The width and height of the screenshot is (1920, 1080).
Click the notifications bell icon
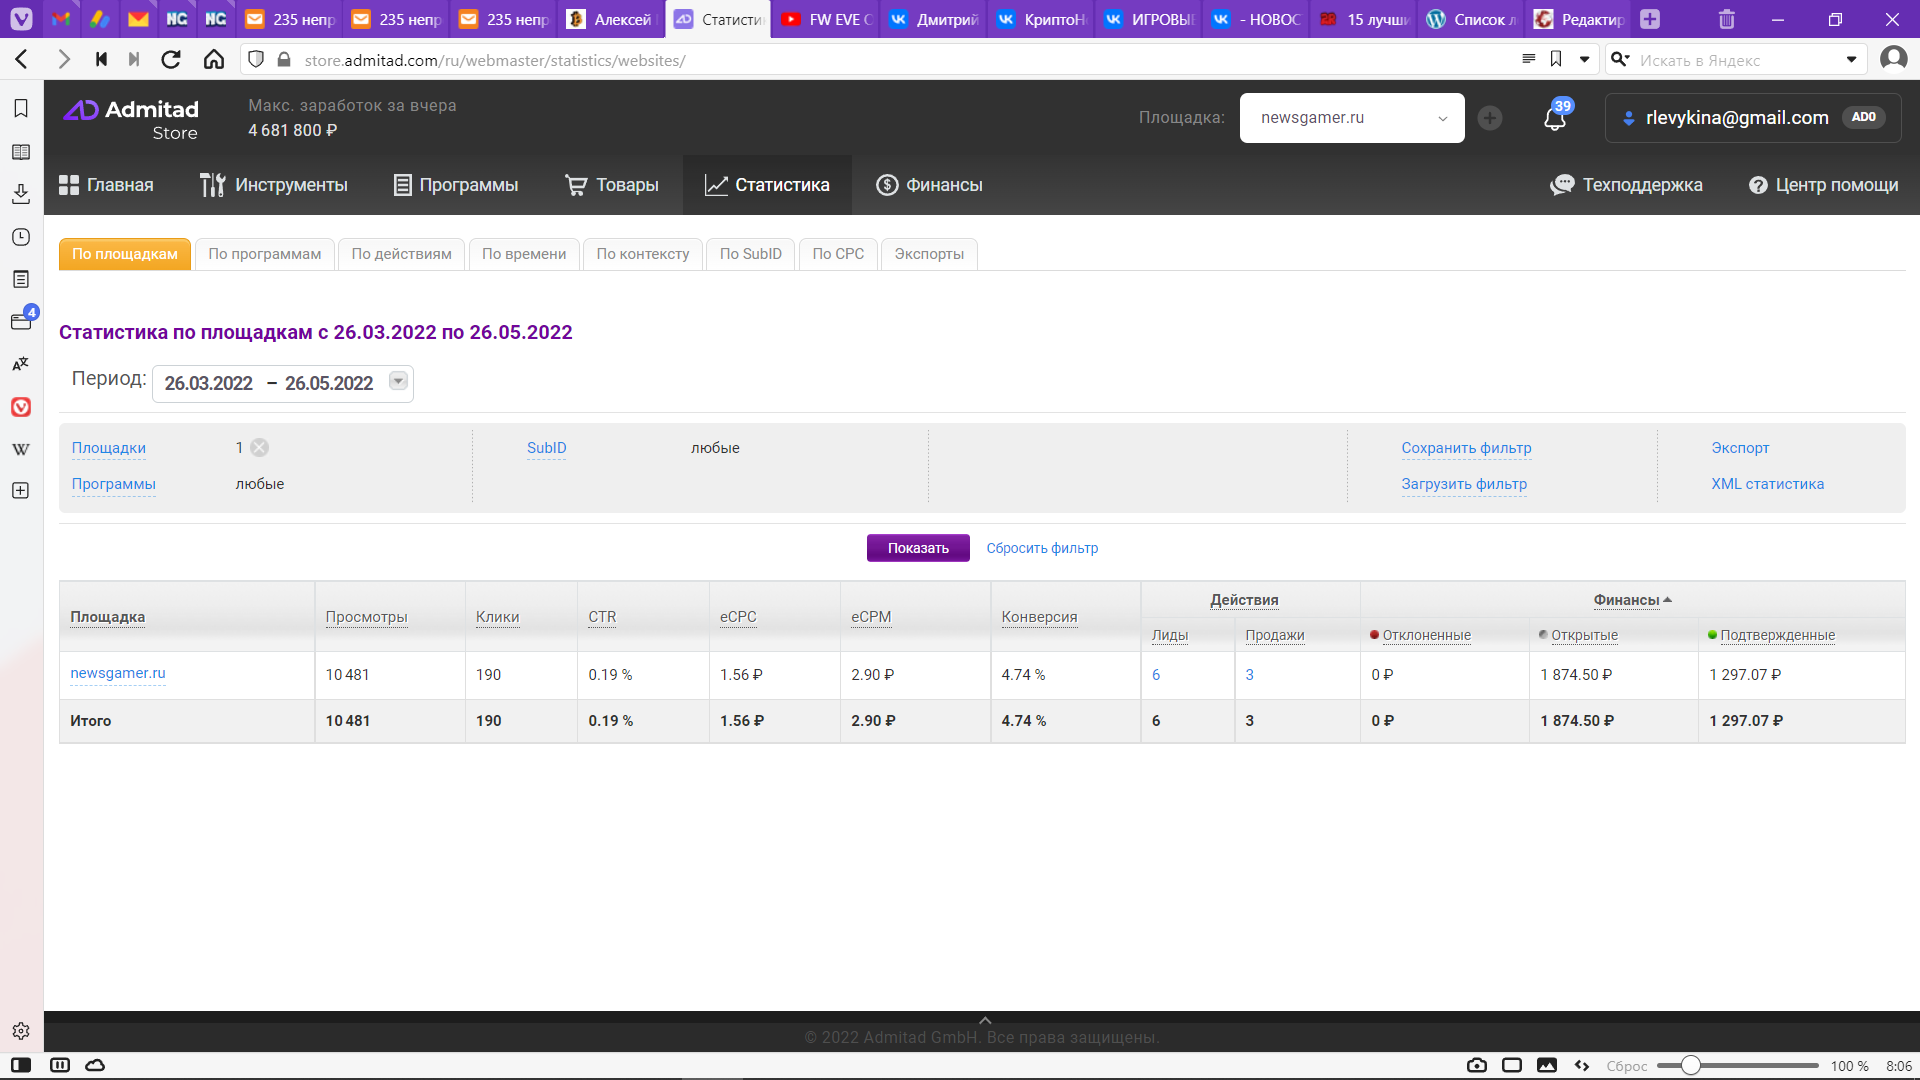pyautogui.click(x=1554, y=119)
